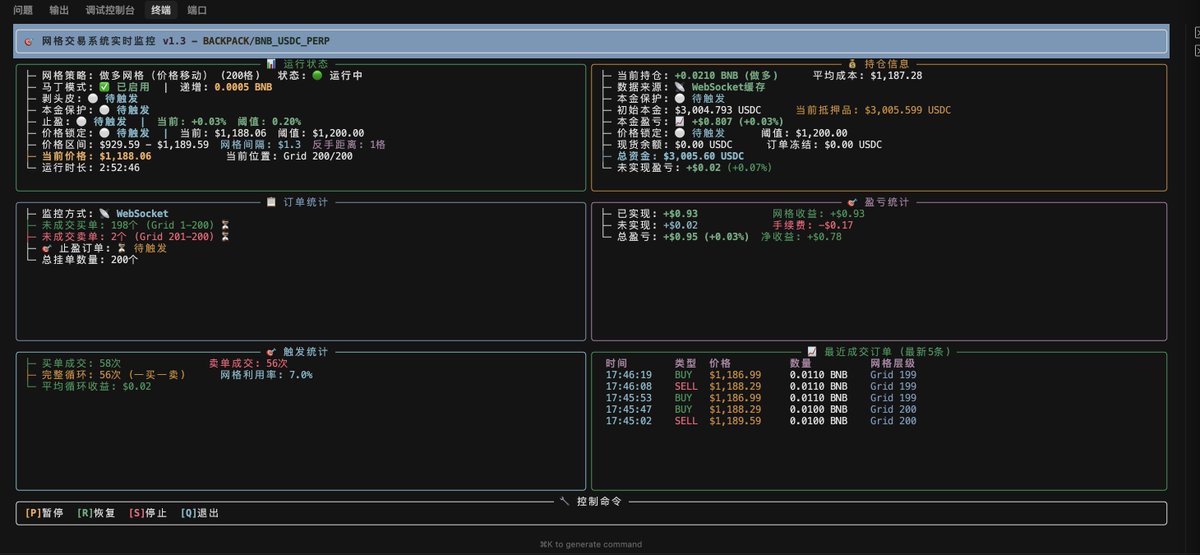Click the satellite icon in 数据来源 row
This screenshot has height=555, width=1200.
pos(681,87)
